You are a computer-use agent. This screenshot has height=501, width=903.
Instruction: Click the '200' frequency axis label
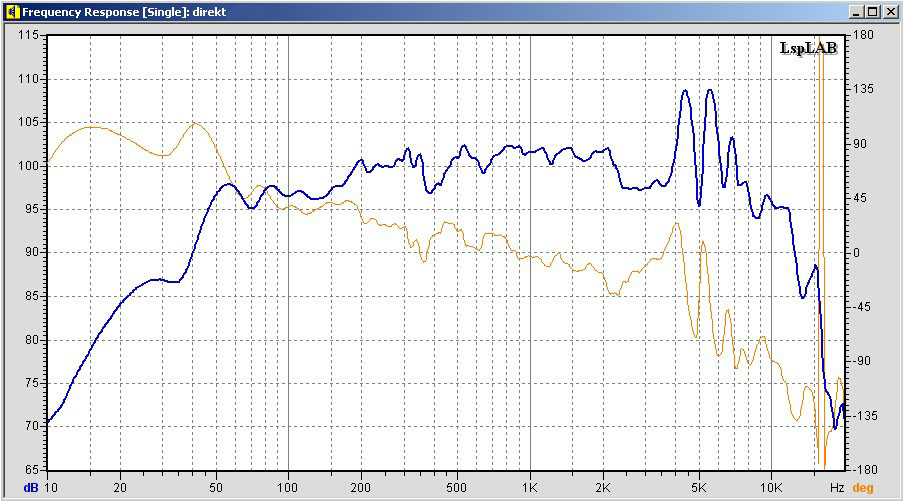pyautogui.click(x=361, y=488)
